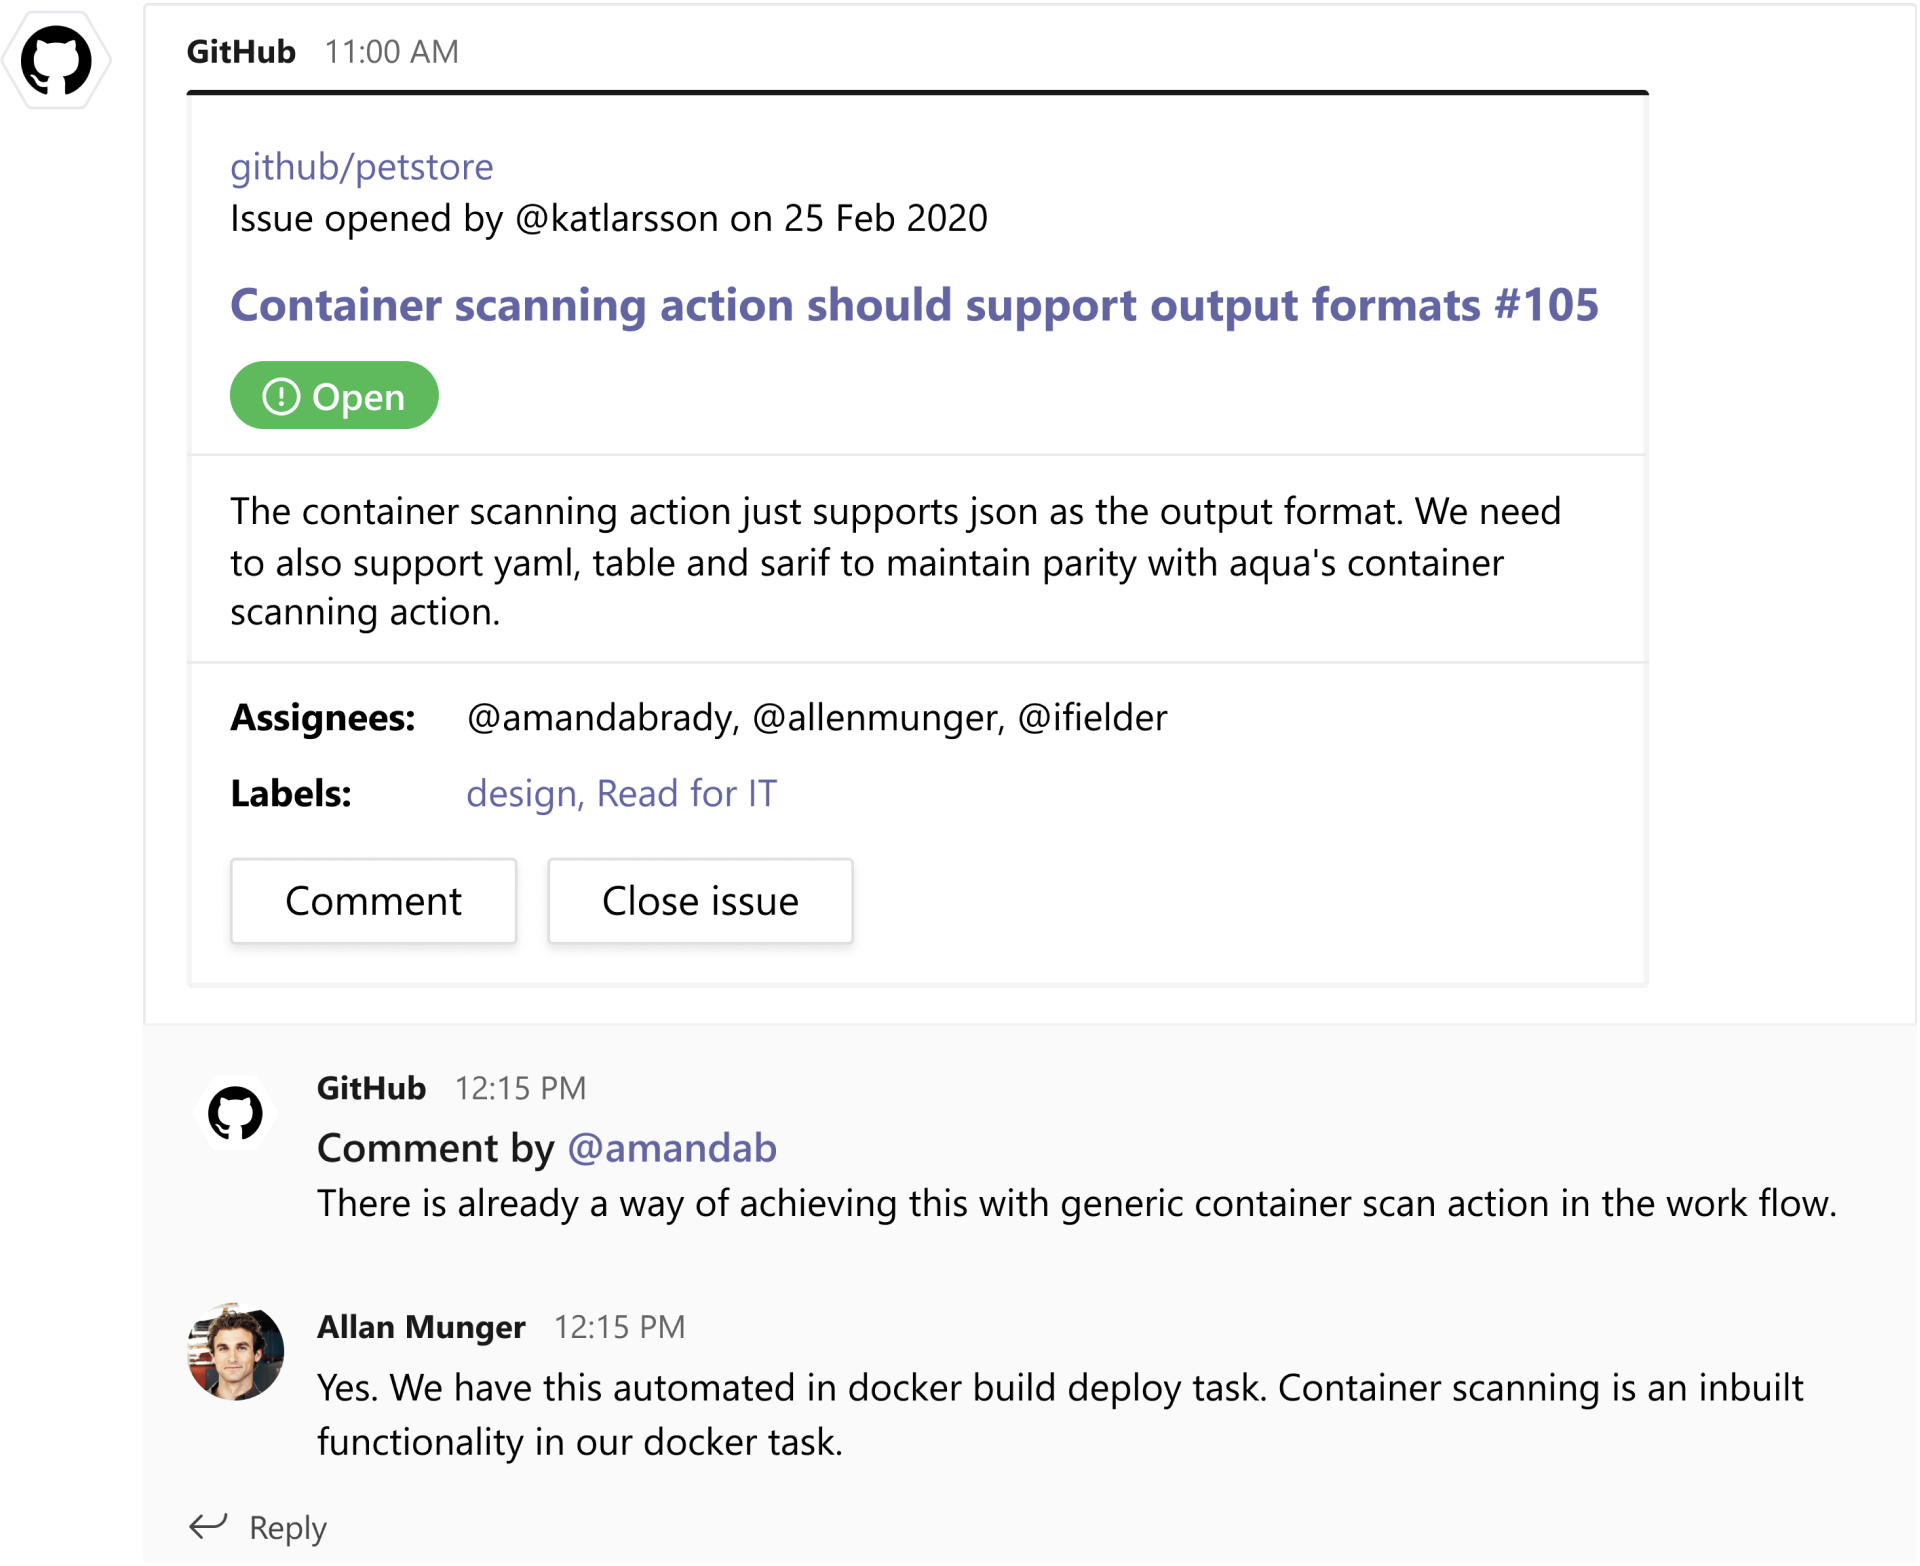Click the 12:15 PM timestamp on Allan's message
1920x1566 pixels.
pos(620,1326)
